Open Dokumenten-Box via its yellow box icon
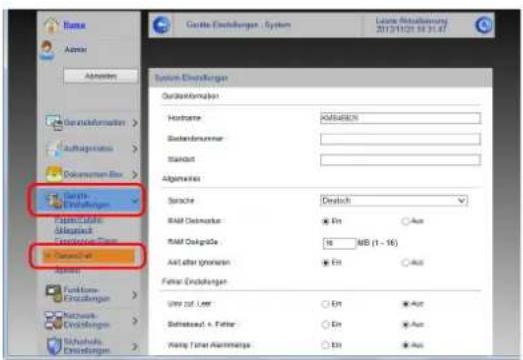 pos(54,174)
